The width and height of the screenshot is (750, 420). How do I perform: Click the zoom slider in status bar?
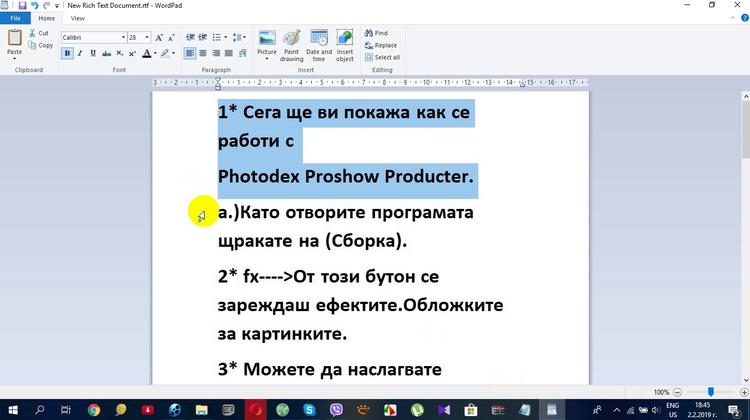point(711,392)
